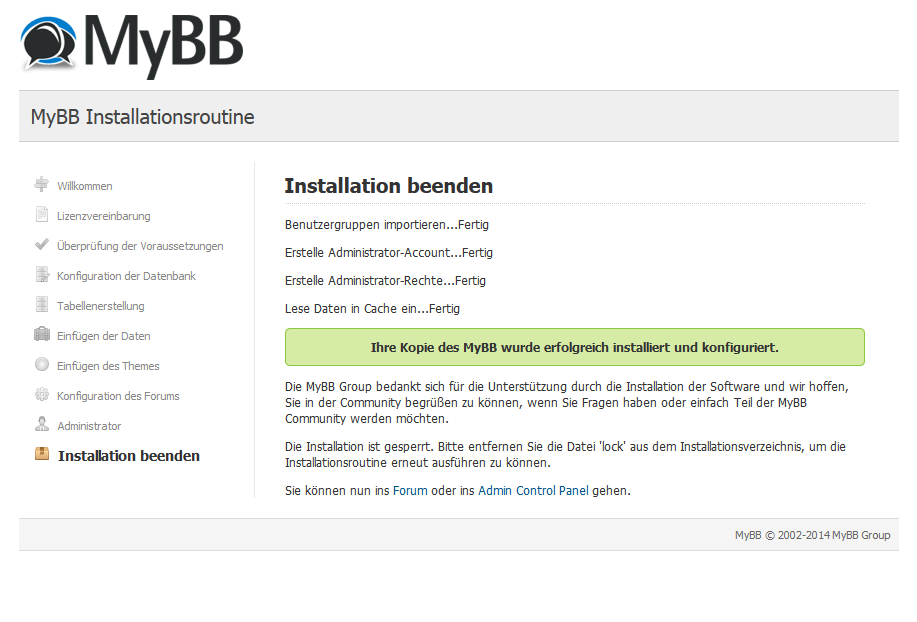Select the Willkommen step label
The width and height of the screenshot is (917, 622).
tap(85, 186)
